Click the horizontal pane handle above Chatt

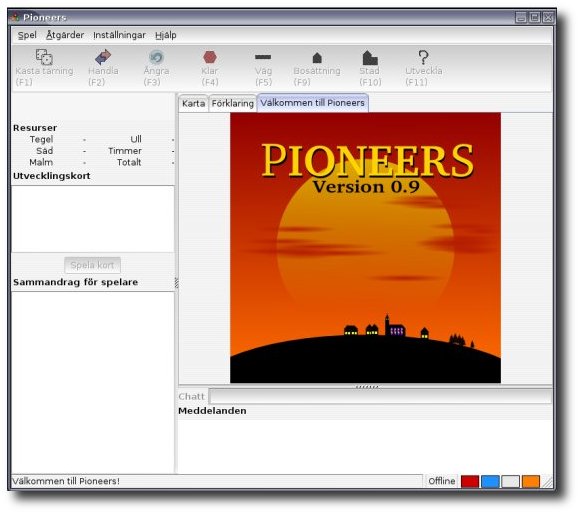pyautogui.click(x=367, y=386)
